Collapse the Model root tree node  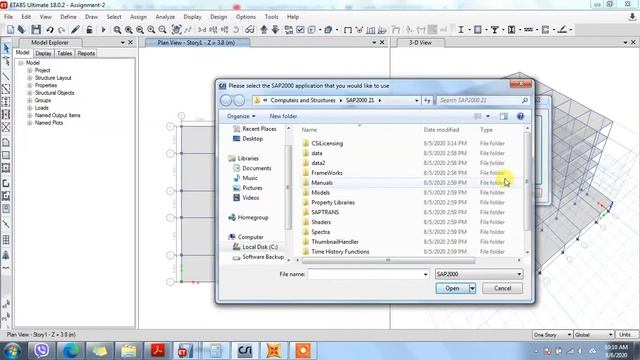pos(21,63)
